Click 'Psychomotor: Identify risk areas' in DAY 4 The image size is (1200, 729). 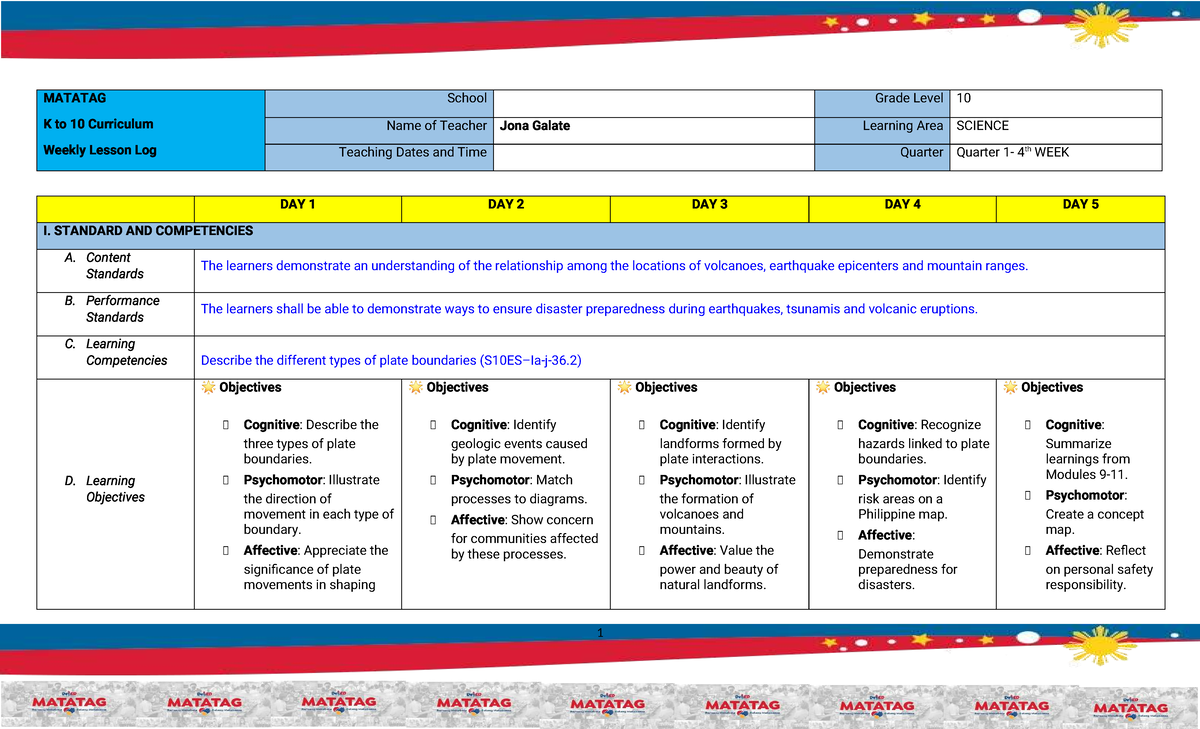[x=922, y=497]
